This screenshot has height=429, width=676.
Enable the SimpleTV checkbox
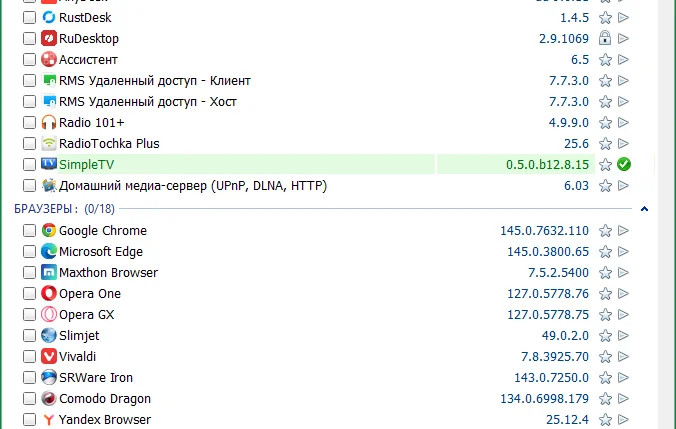coord(29,165)
